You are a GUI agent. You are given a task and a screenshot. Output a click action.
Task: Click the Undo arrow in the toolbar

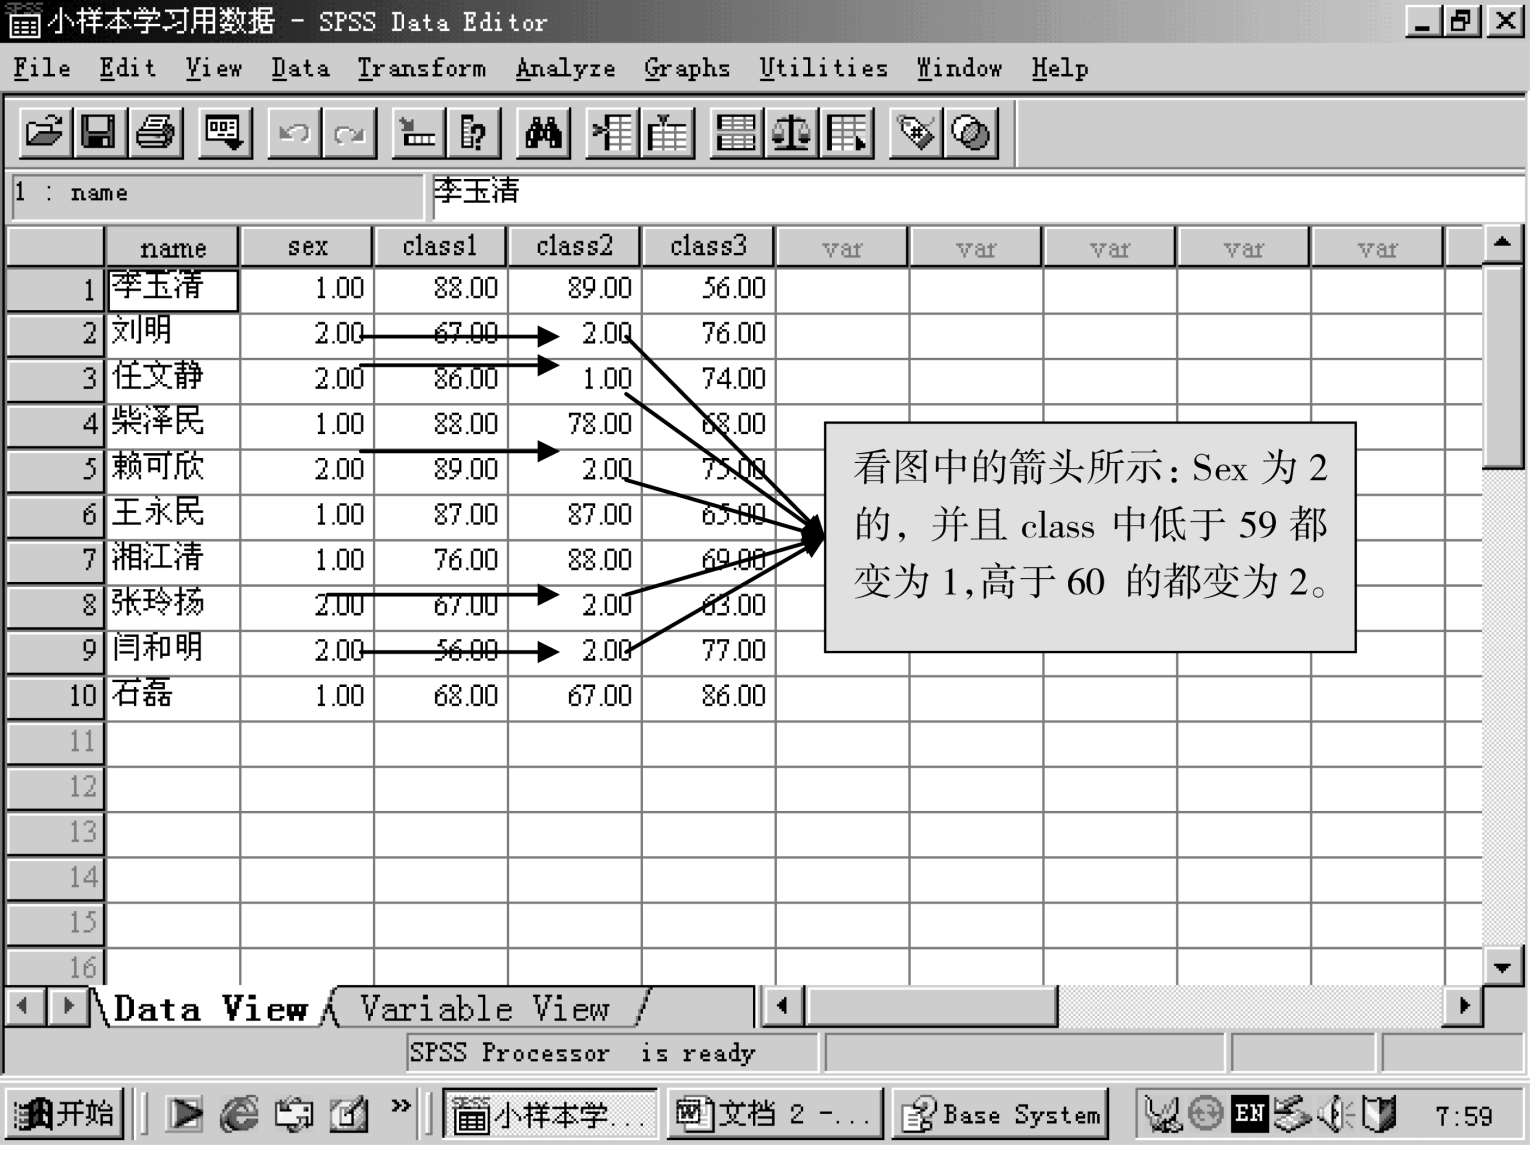pyautogui.click(x=294, y=133)
